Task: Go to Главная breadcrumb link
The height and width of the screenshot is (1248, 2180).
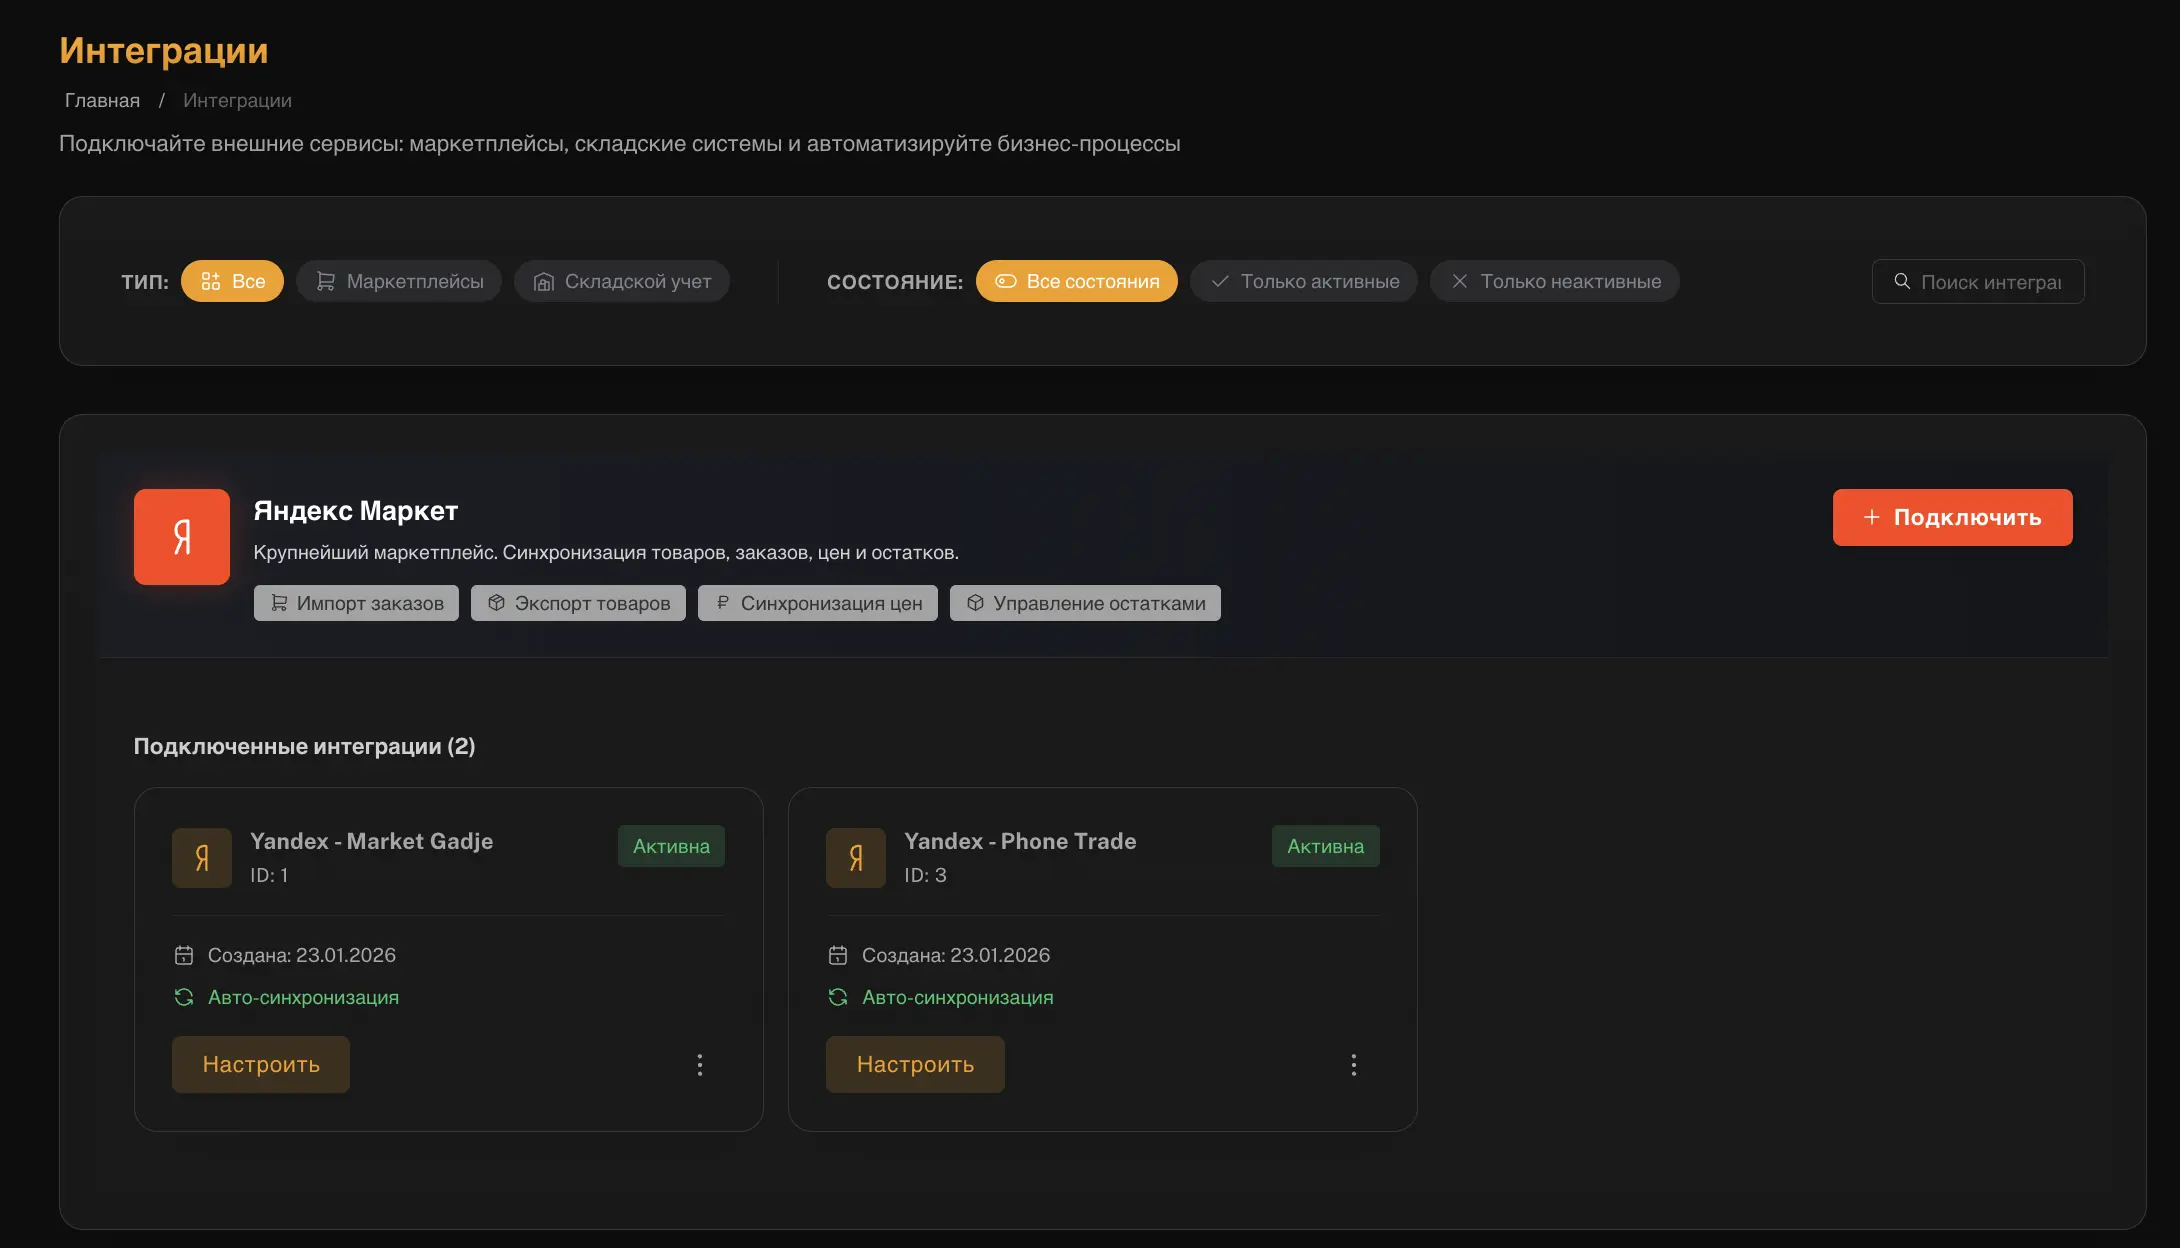Action: coord(102,101)
